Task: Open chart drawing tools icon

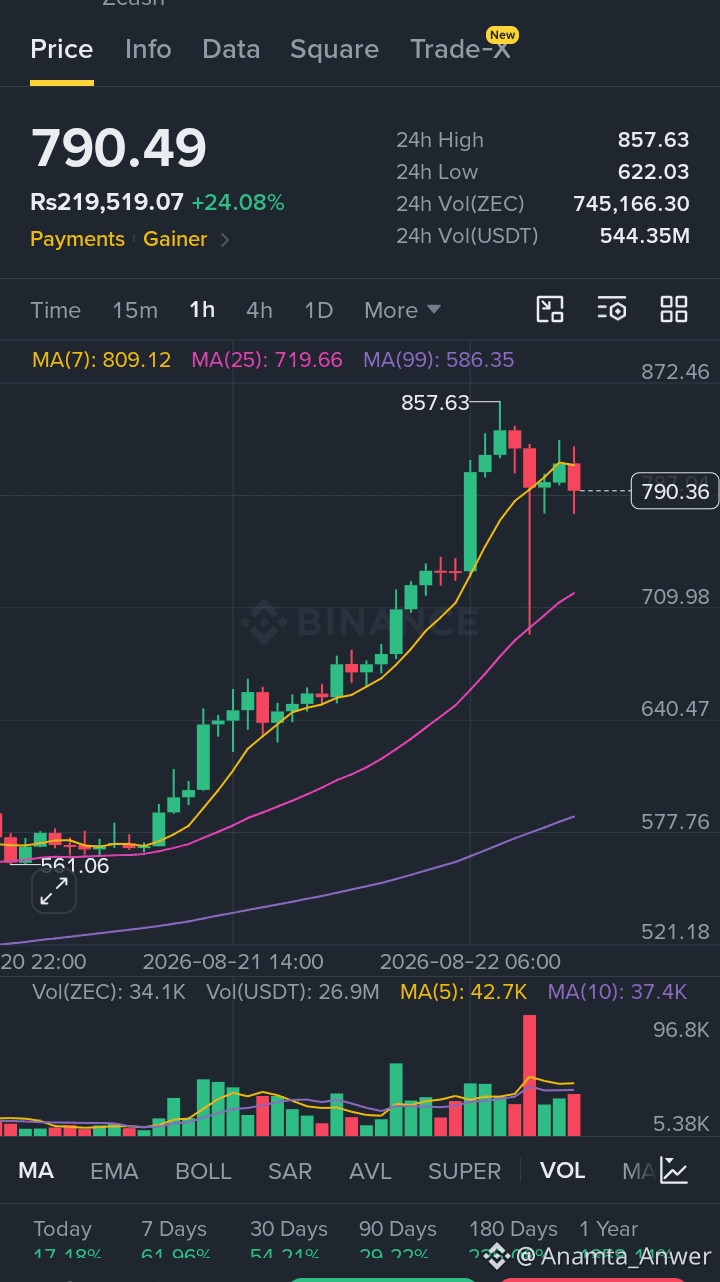Action: (x=550, y=309)
